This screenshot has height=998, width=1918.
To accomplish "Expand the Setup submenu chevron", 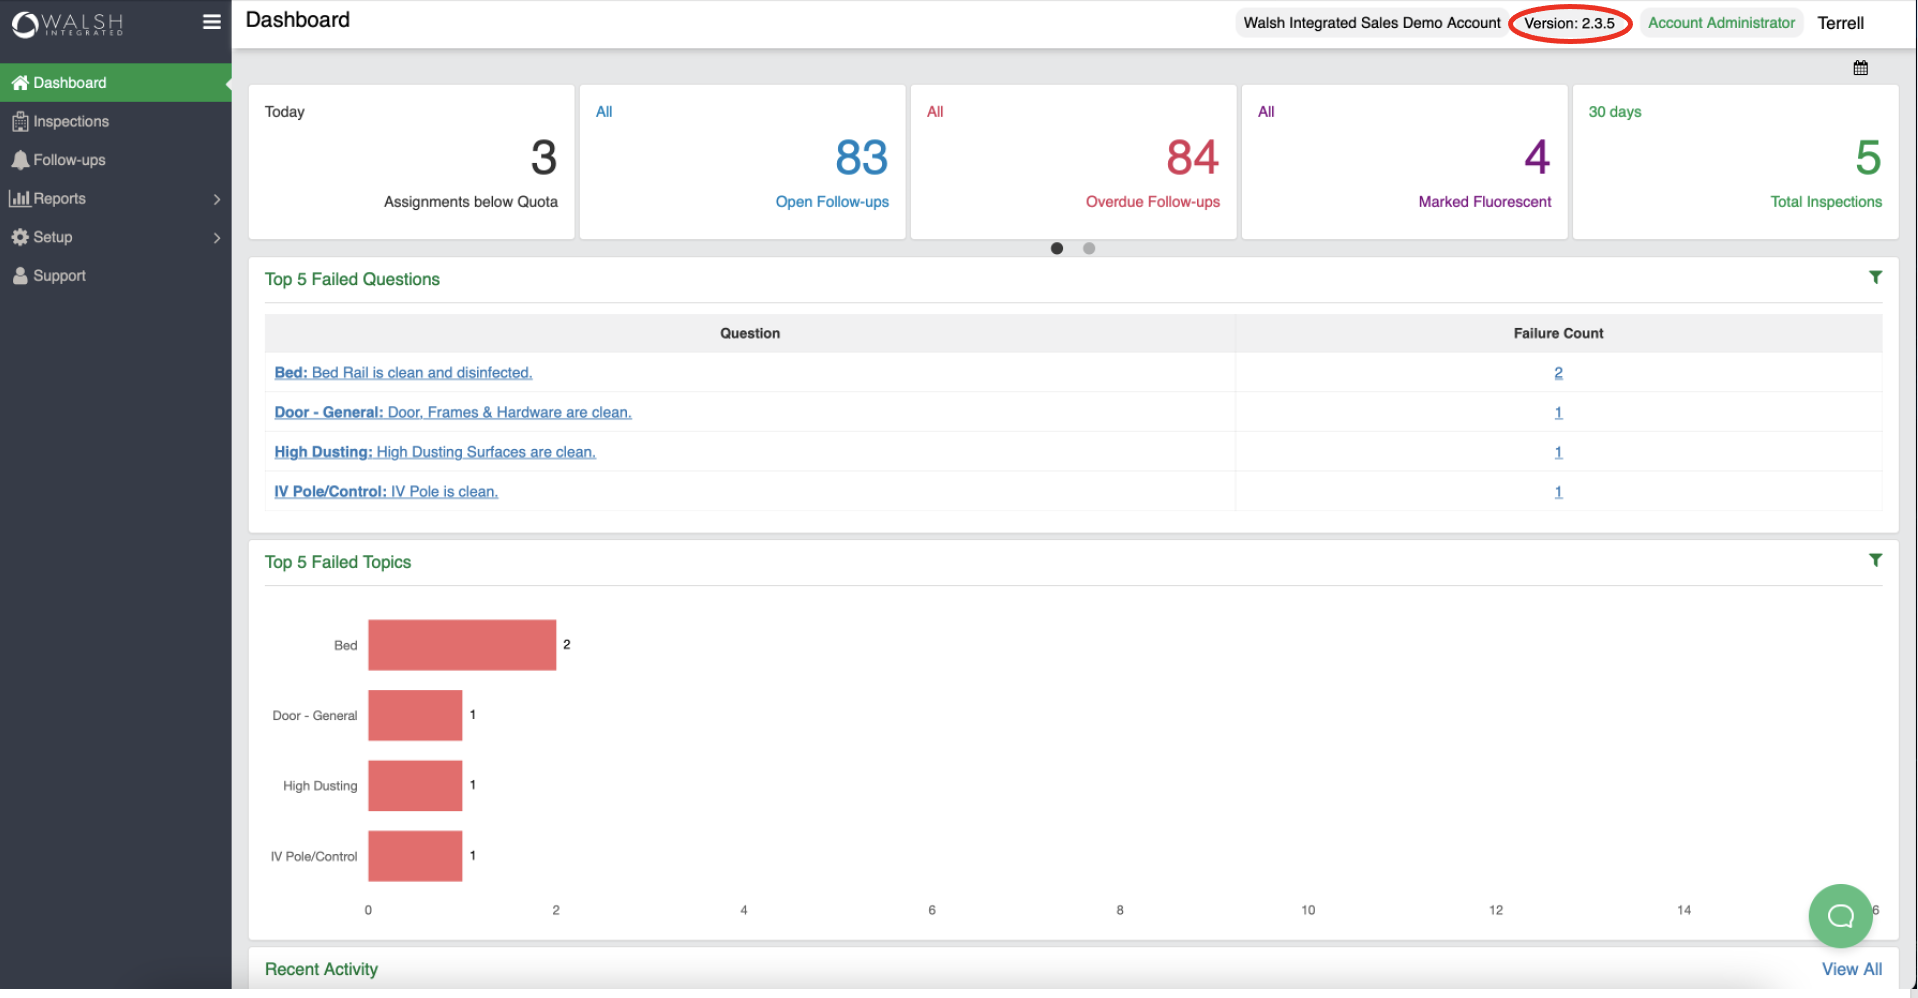I will click(216, 238).
